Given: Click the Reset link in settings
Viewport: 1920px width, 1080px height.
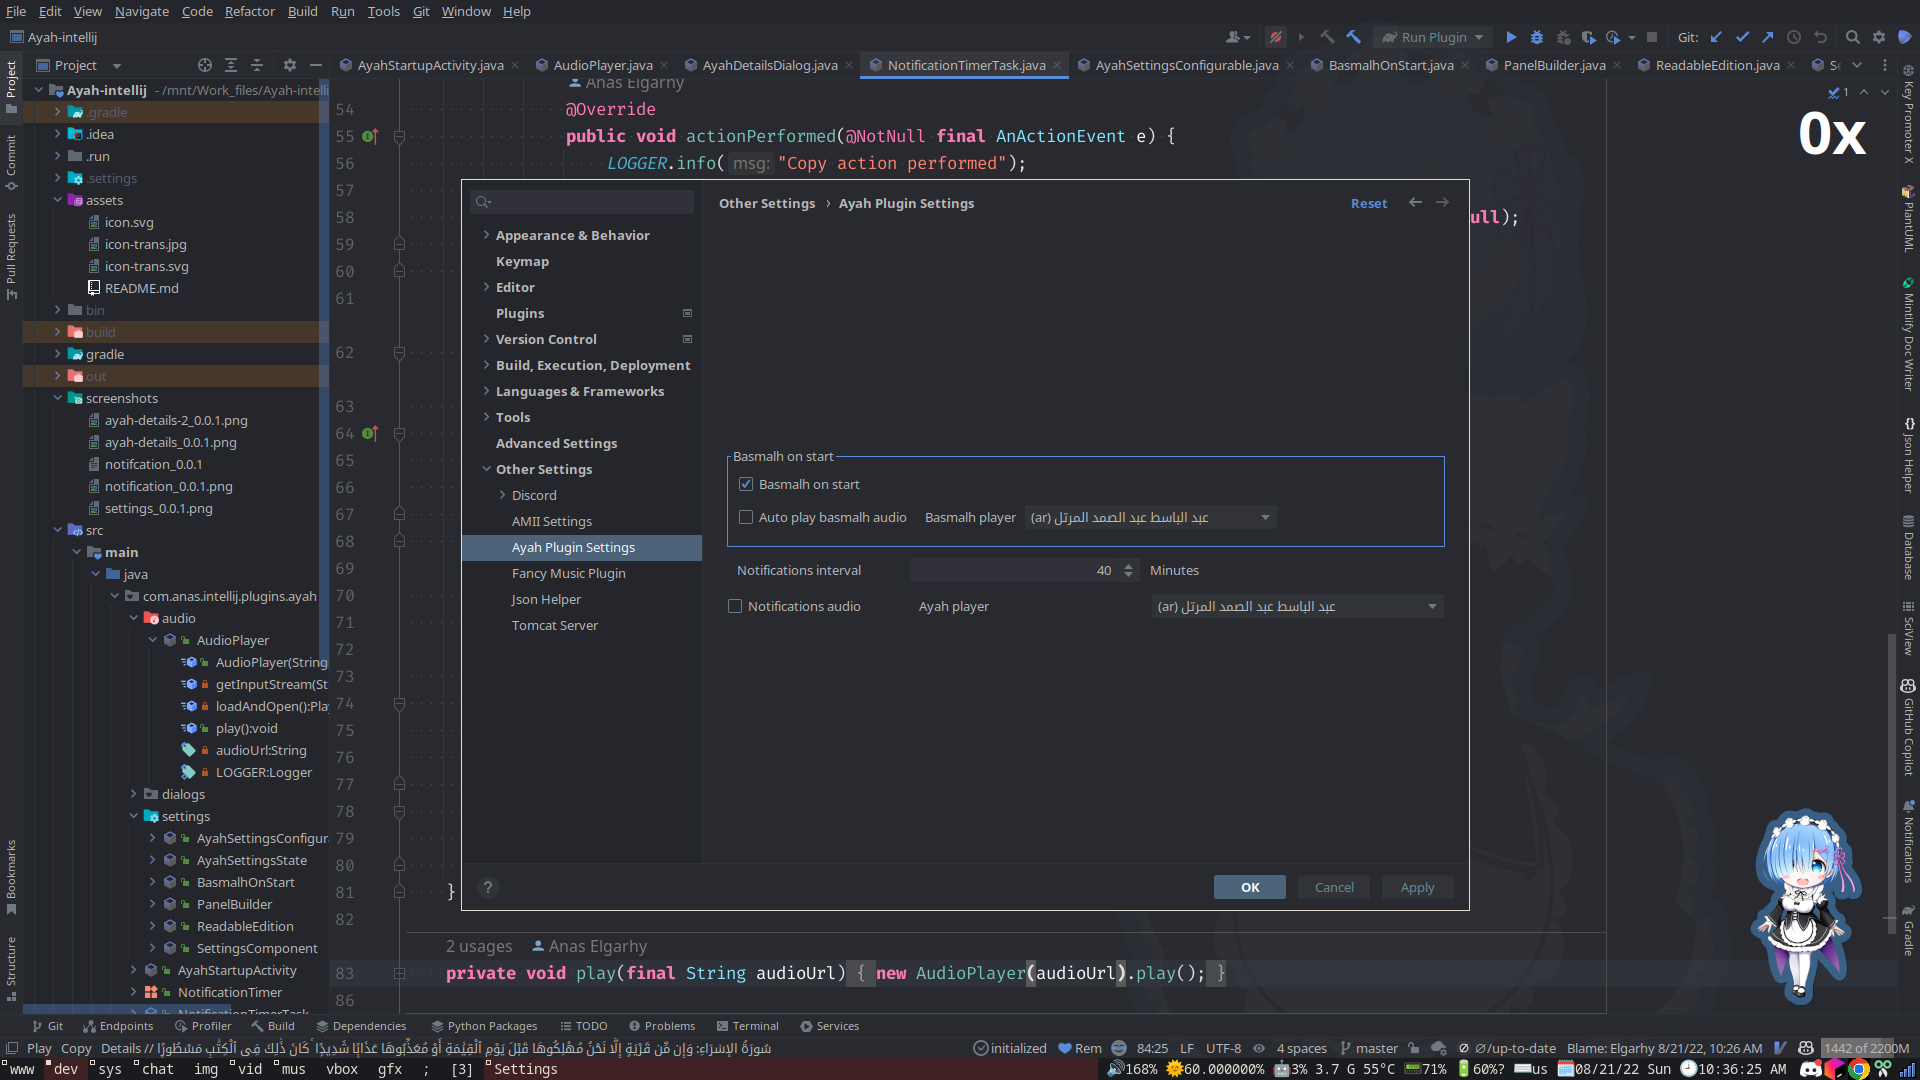Looking at the screenshot, I should pyautogui.click(x=1368, y=203).
